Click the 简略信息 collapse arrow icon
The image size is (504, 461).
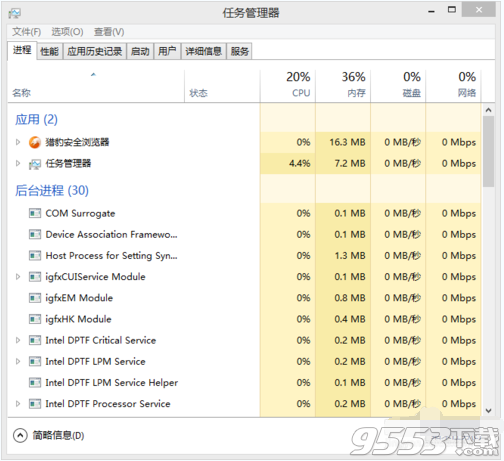(x=20, y=435)
